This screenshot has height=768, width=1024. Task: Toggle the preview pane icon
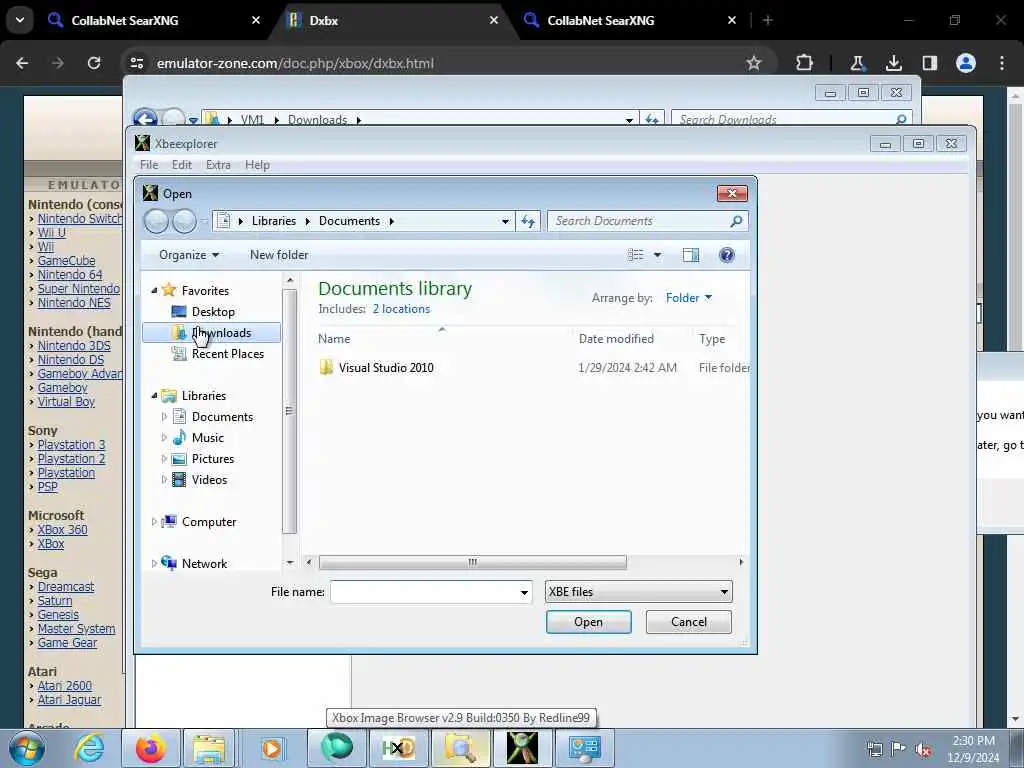pyautogui.click(x=690, y=255)
